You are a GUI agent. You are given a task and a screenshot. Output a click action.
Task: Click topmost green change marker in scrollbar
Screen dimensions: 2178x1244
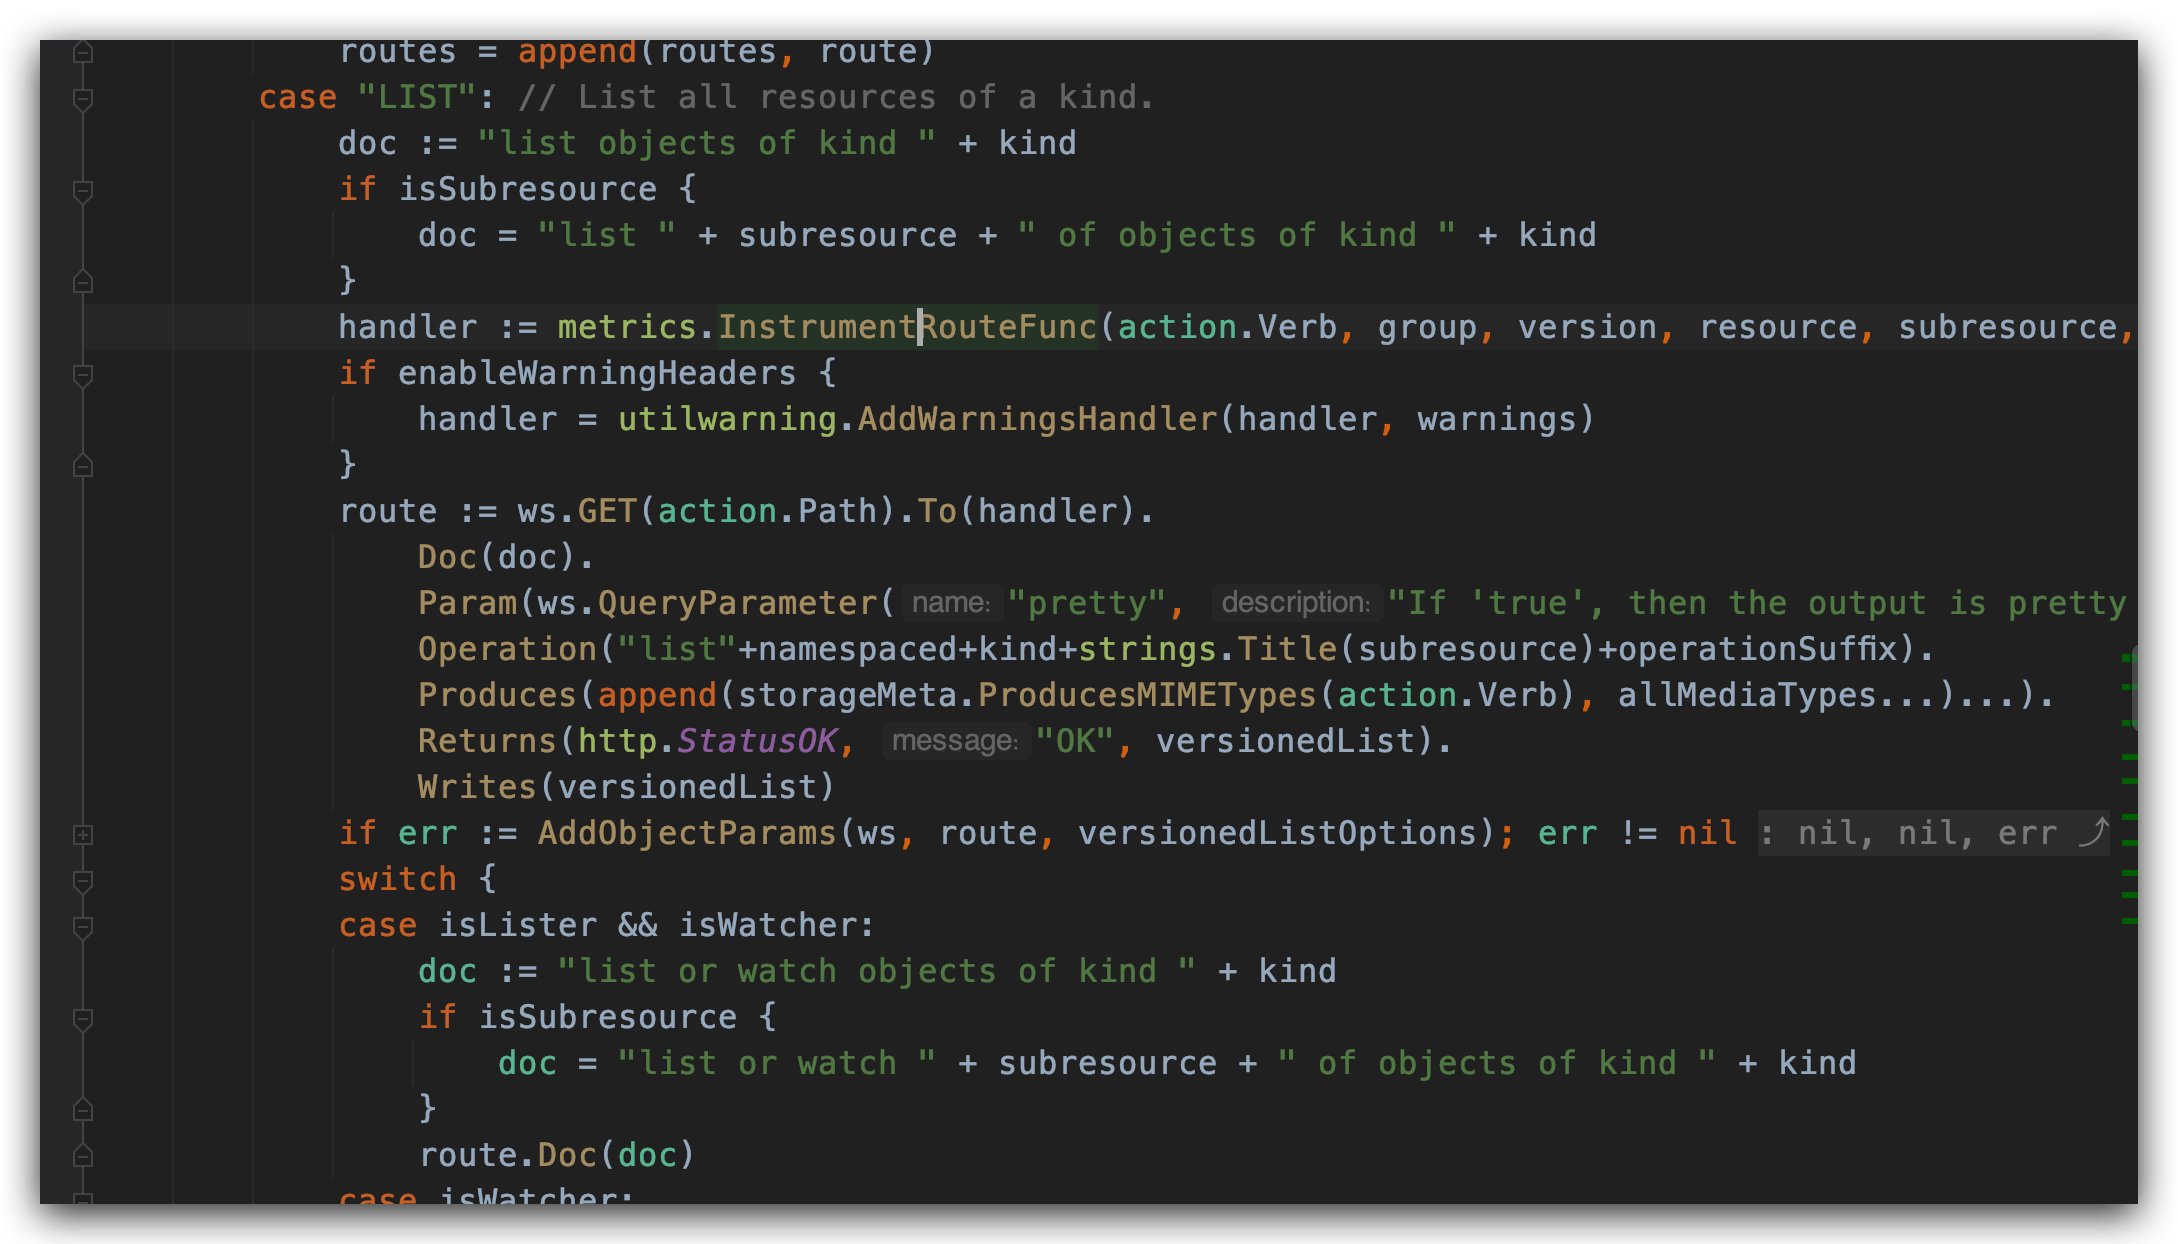[2128, 658]
